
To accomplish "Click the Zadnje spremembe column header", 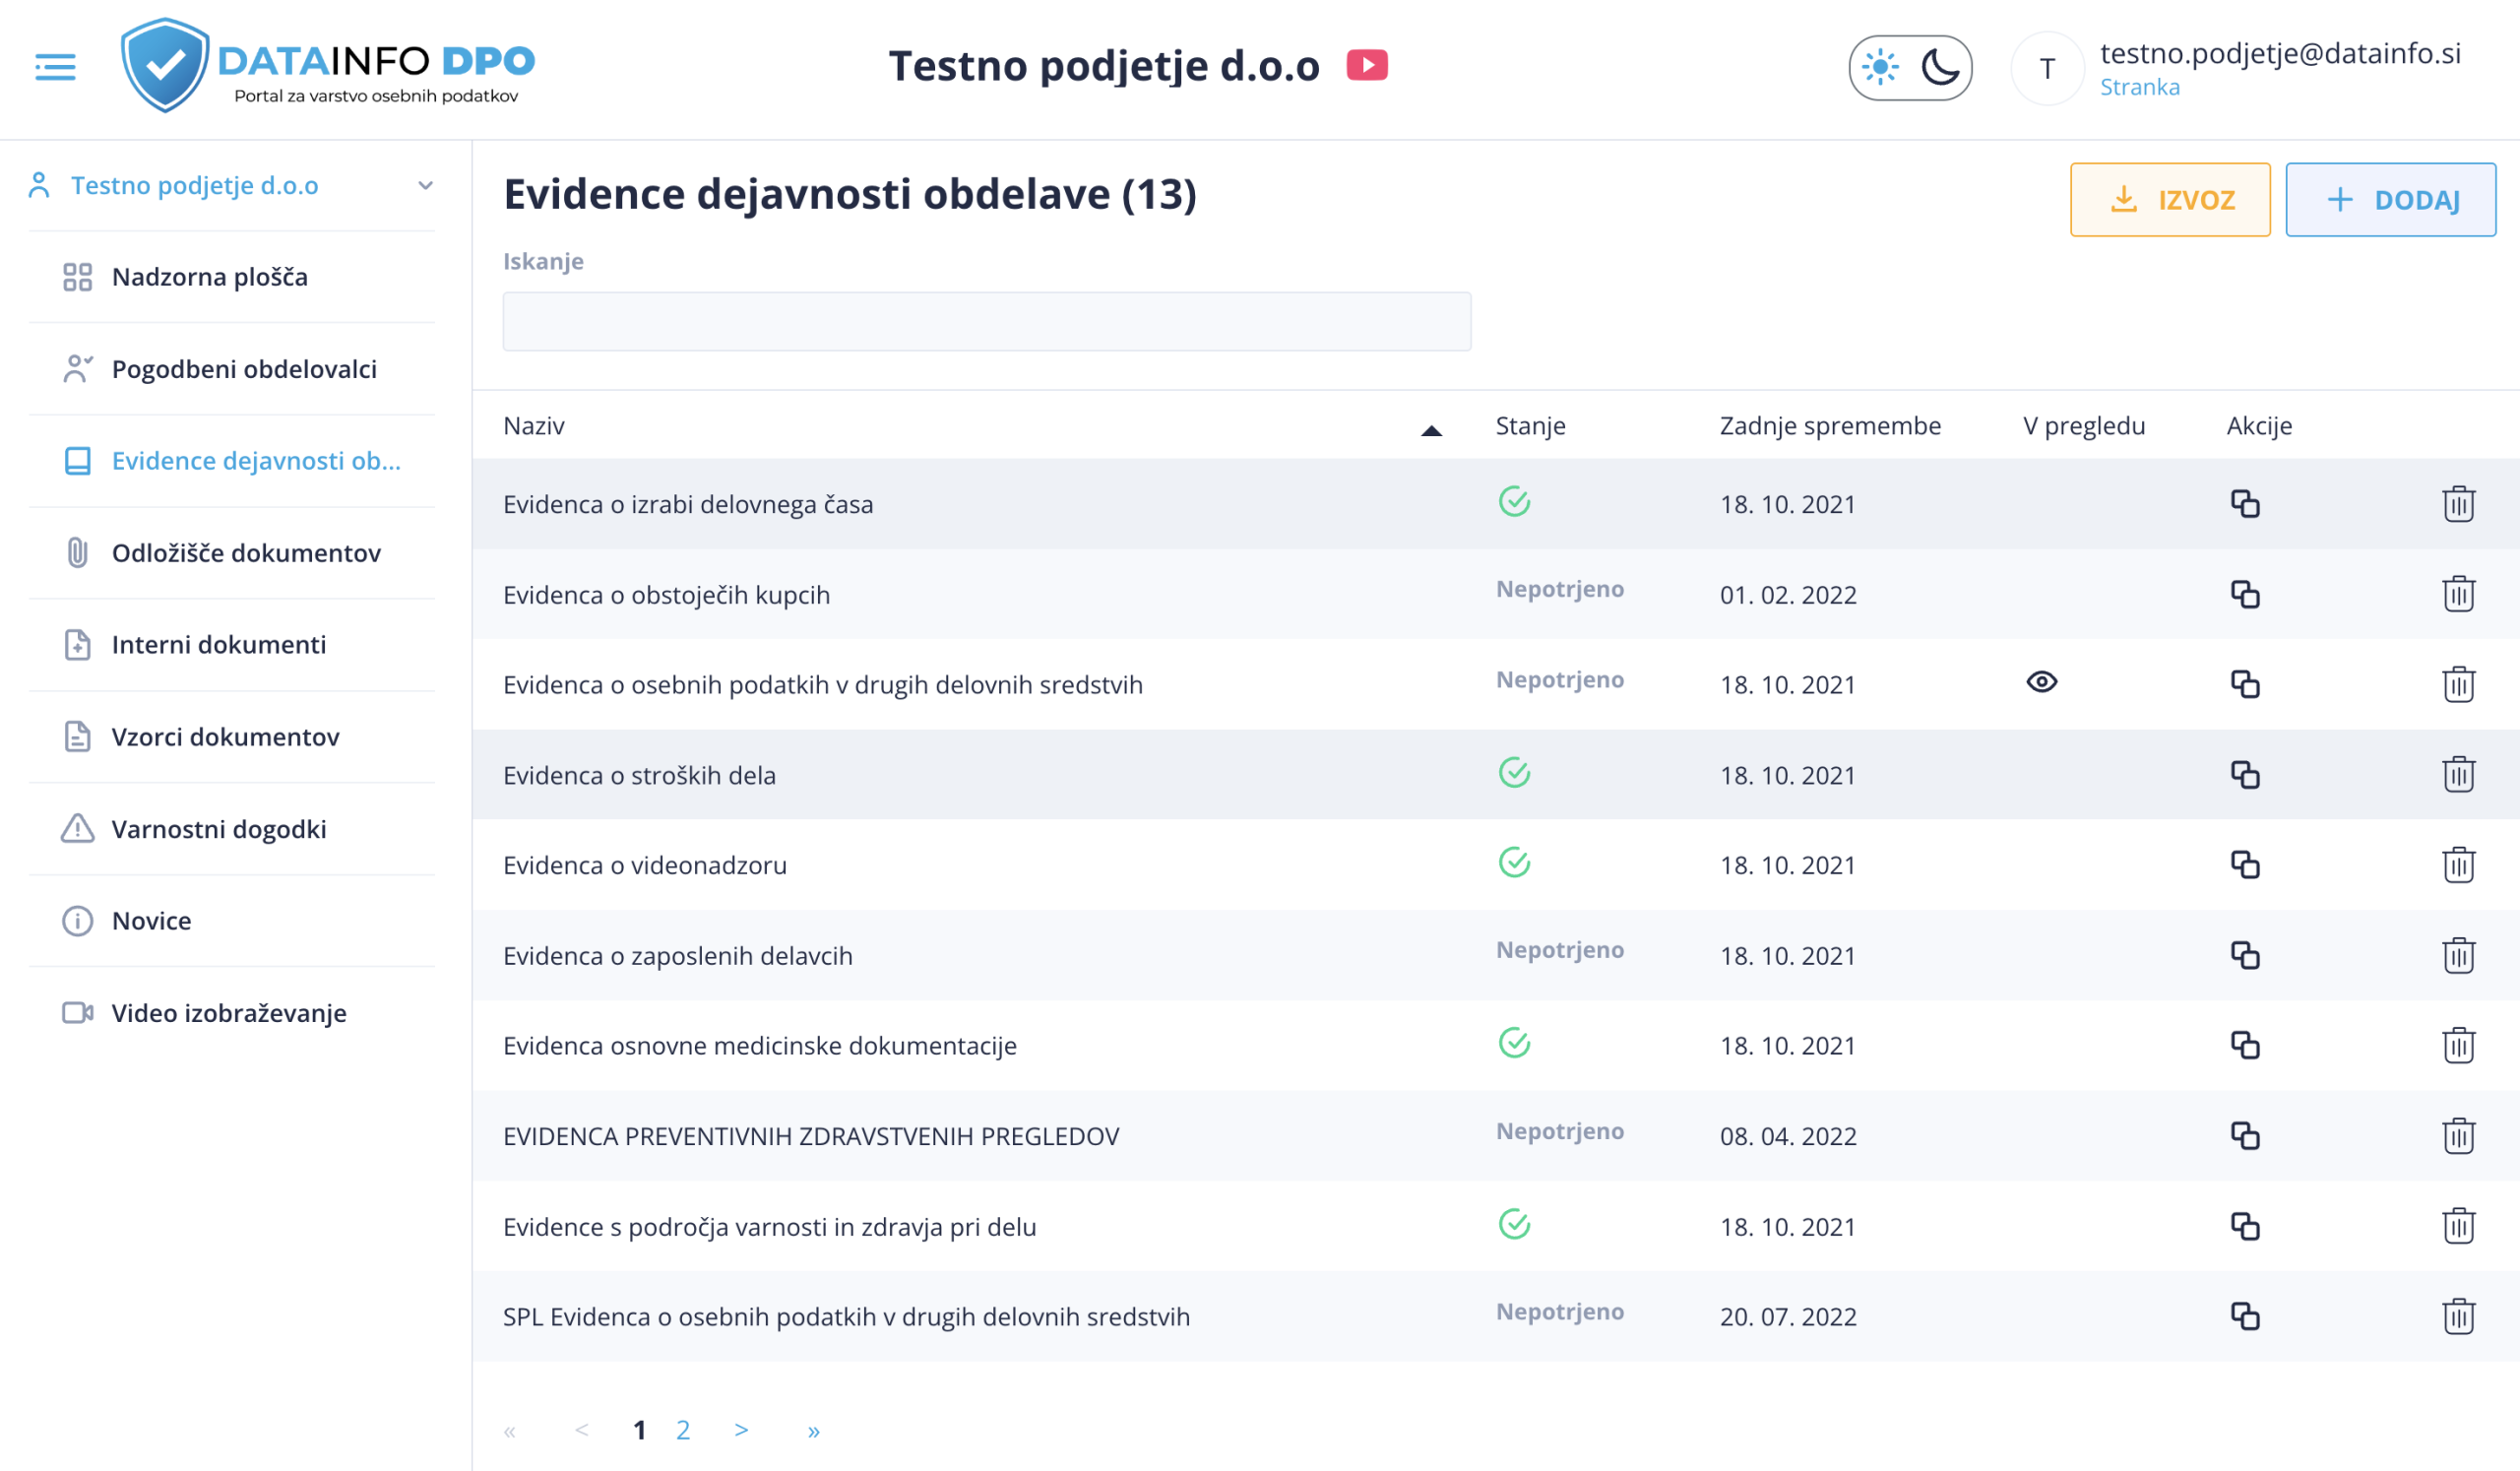I will coord(1830,426).
